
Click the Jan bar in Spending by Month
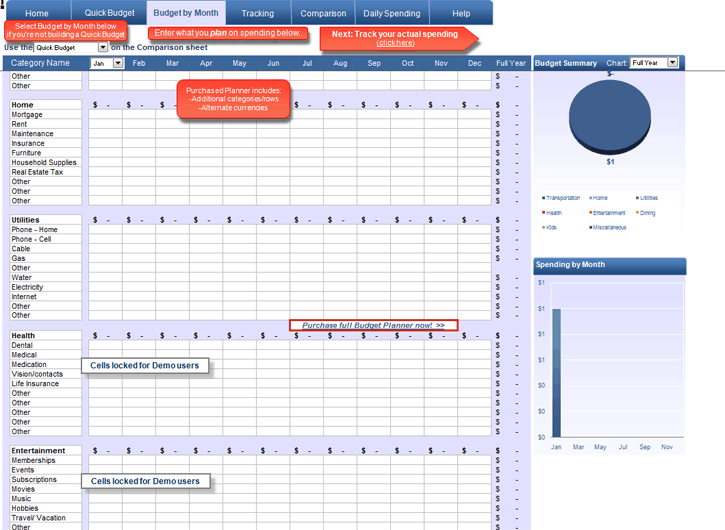(557, 373)
